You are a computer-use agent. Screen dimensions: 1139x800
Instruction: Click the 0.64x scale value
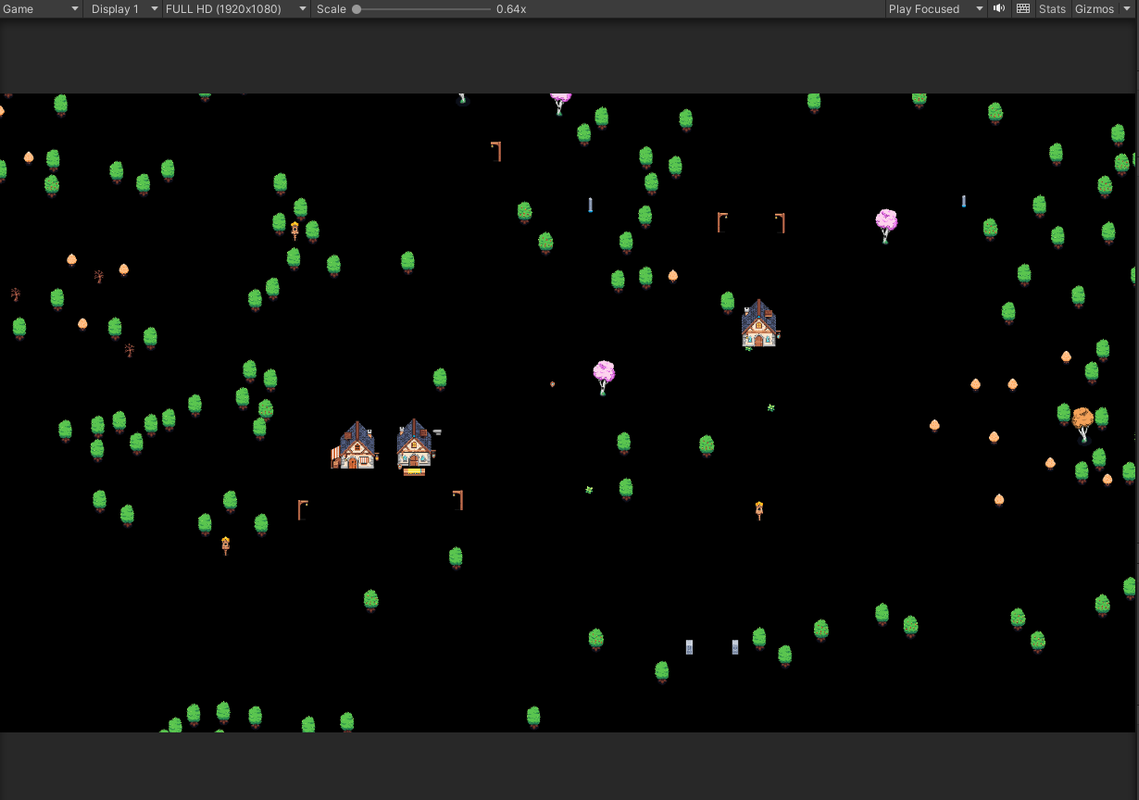tap(511, 9)
